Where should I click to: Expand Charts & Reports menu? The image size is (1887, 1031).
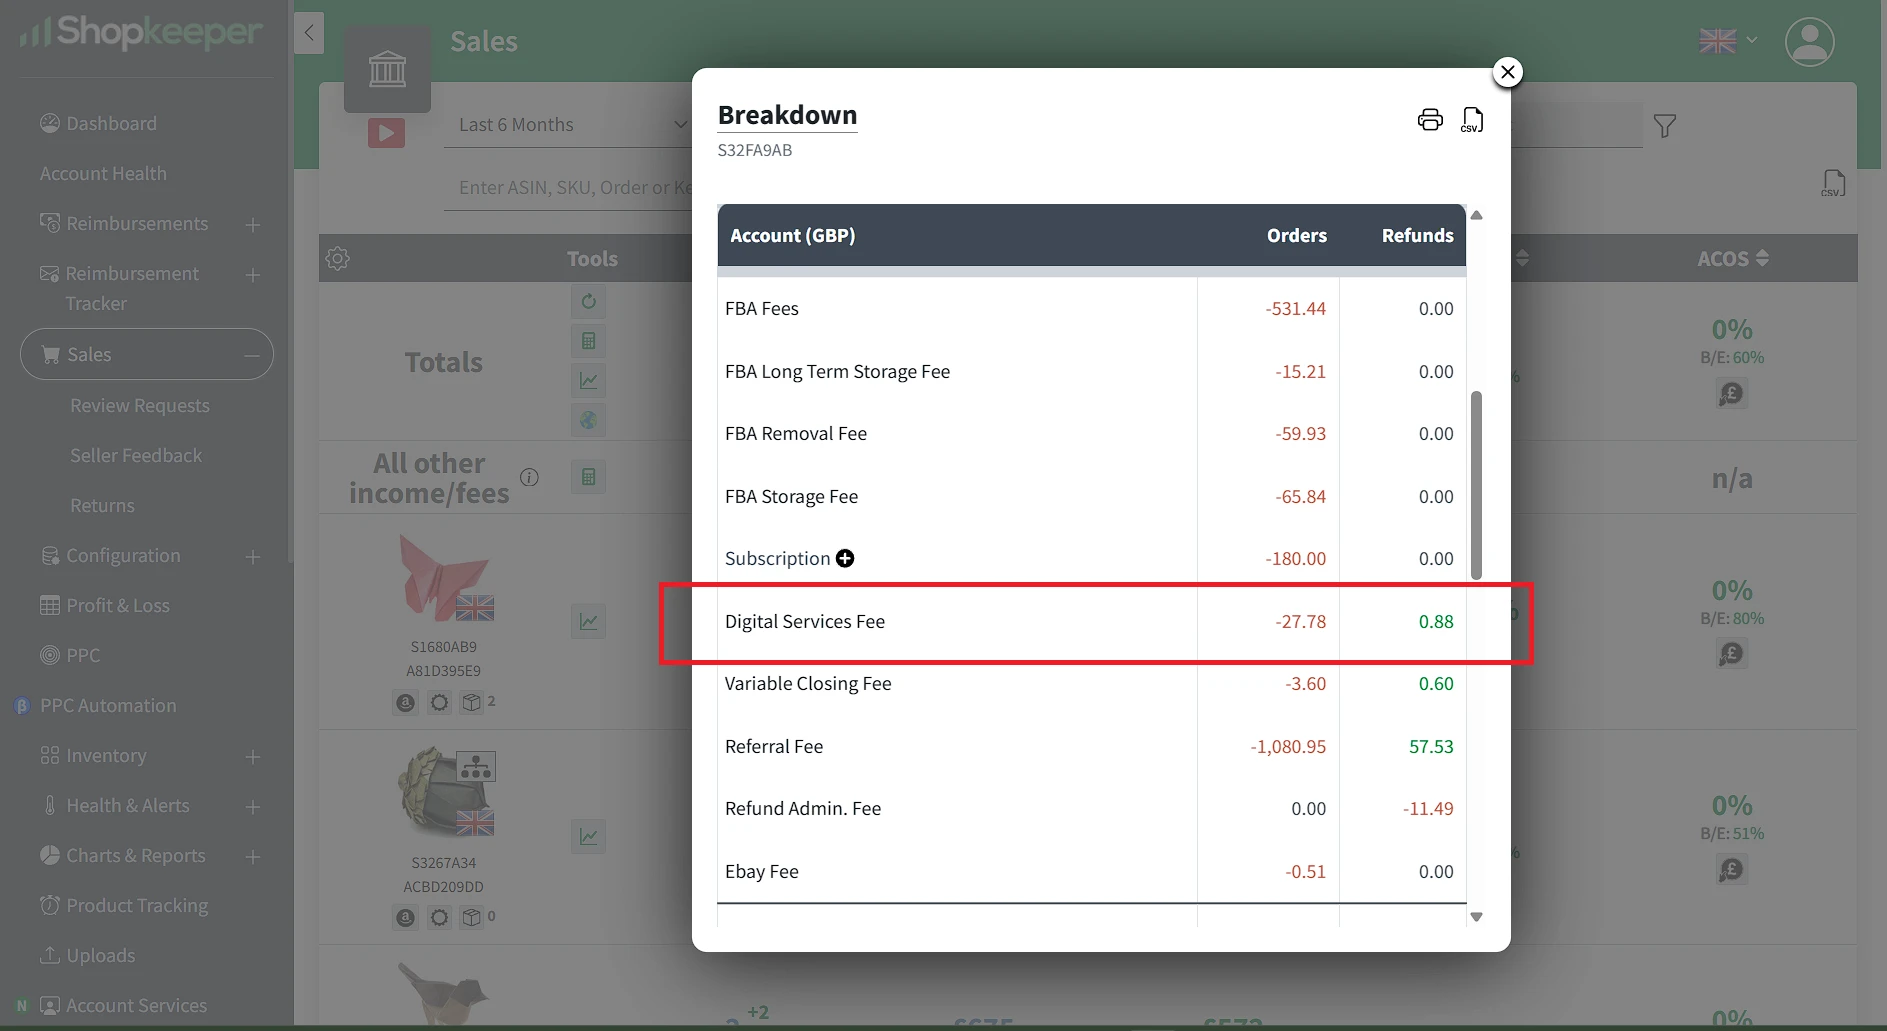coord(253,857)
